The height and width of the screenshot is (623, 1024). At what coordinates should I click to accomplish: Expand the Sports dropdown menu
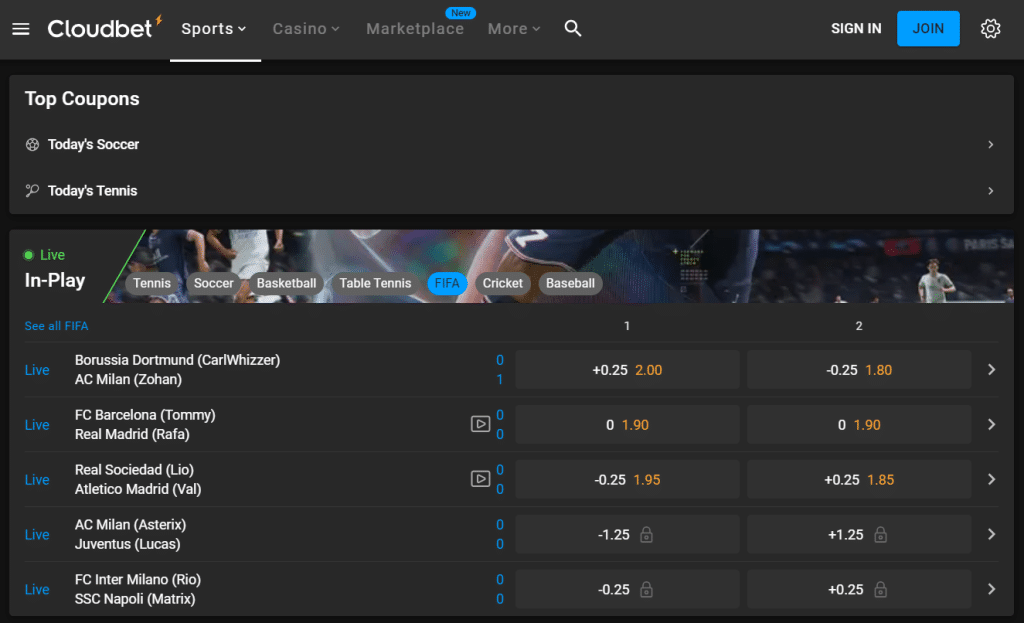[214, 29]
